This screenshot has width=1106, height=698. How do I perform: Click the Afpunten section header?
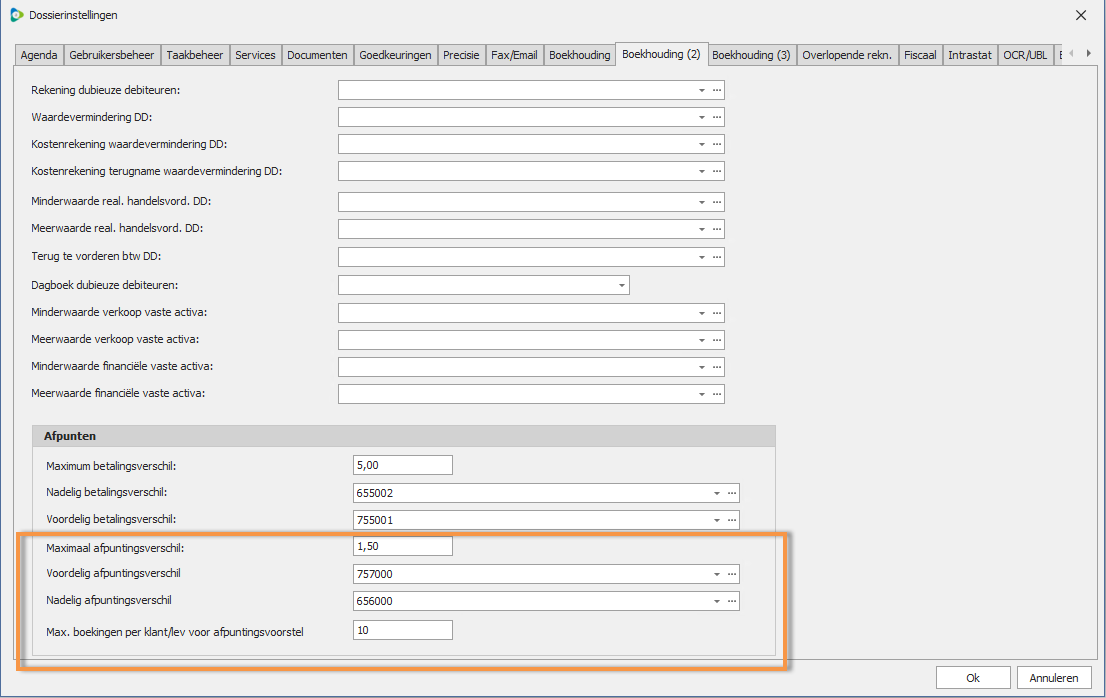pos(403,436)
